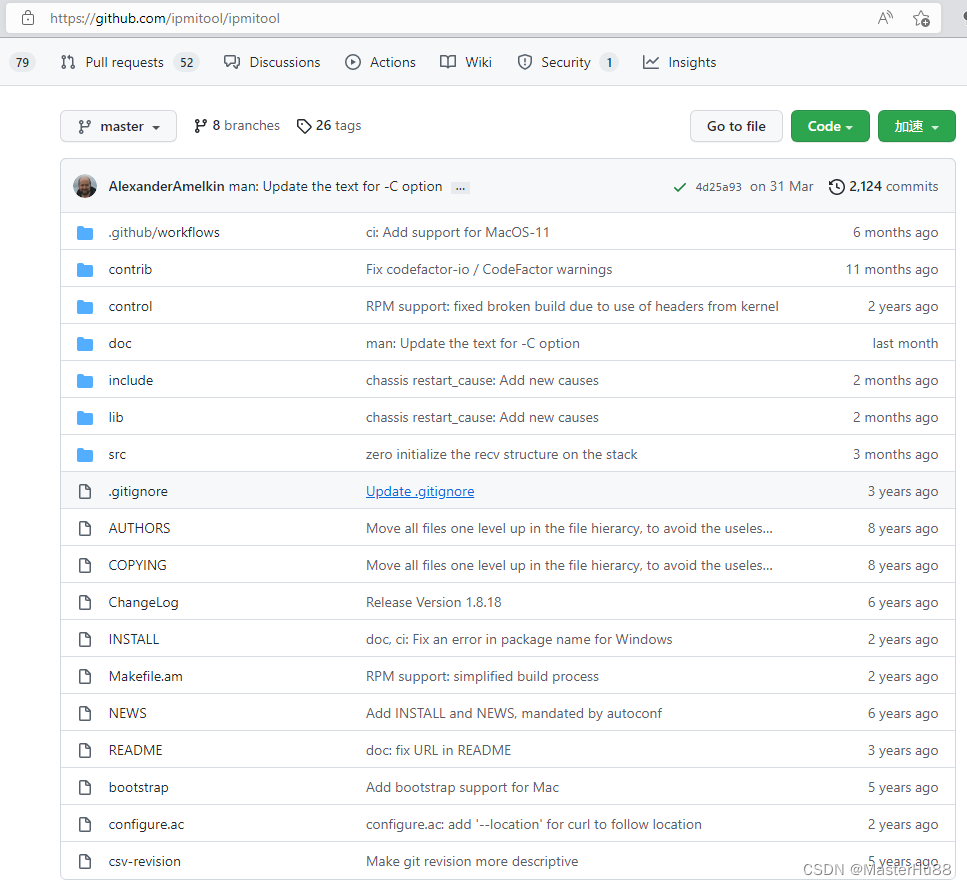Open the Makefile.am file name
The width and height of the screenshot is (967, 885).
(146, 677)
